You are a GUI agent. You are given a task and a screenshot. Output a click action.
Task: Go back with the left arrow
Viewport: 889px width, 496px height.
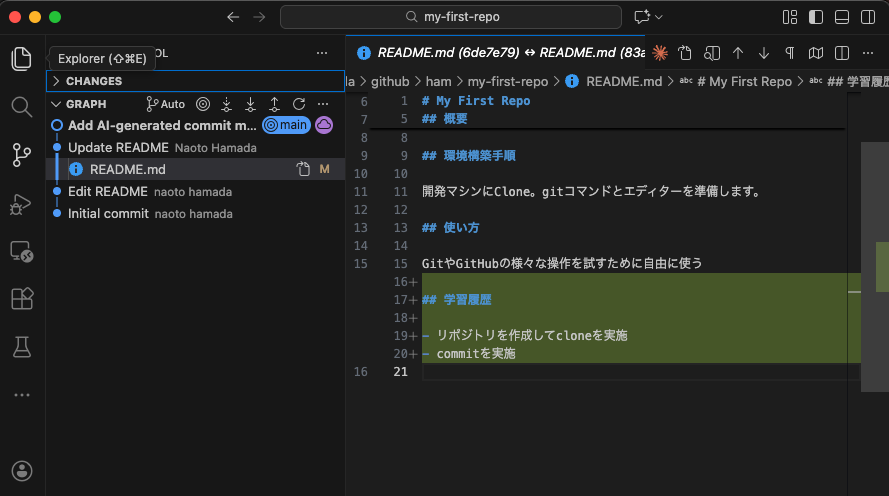tap(233, 17)
